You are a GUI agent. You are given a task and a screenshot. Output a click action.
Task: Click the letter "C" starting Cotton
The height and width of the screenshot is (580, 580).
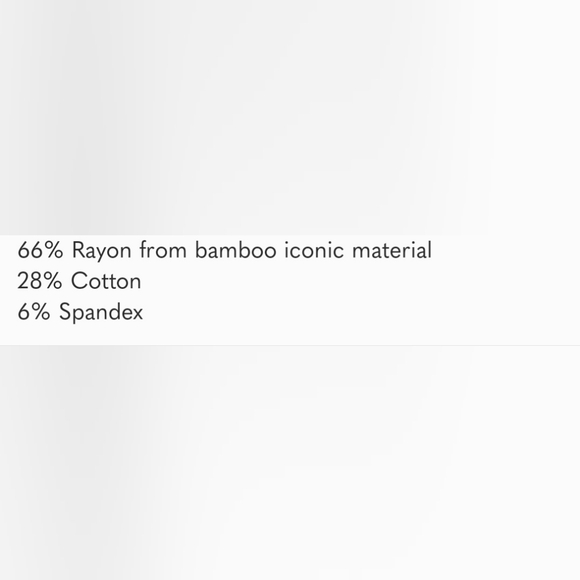pyautogui.click(x=79, y=281)
